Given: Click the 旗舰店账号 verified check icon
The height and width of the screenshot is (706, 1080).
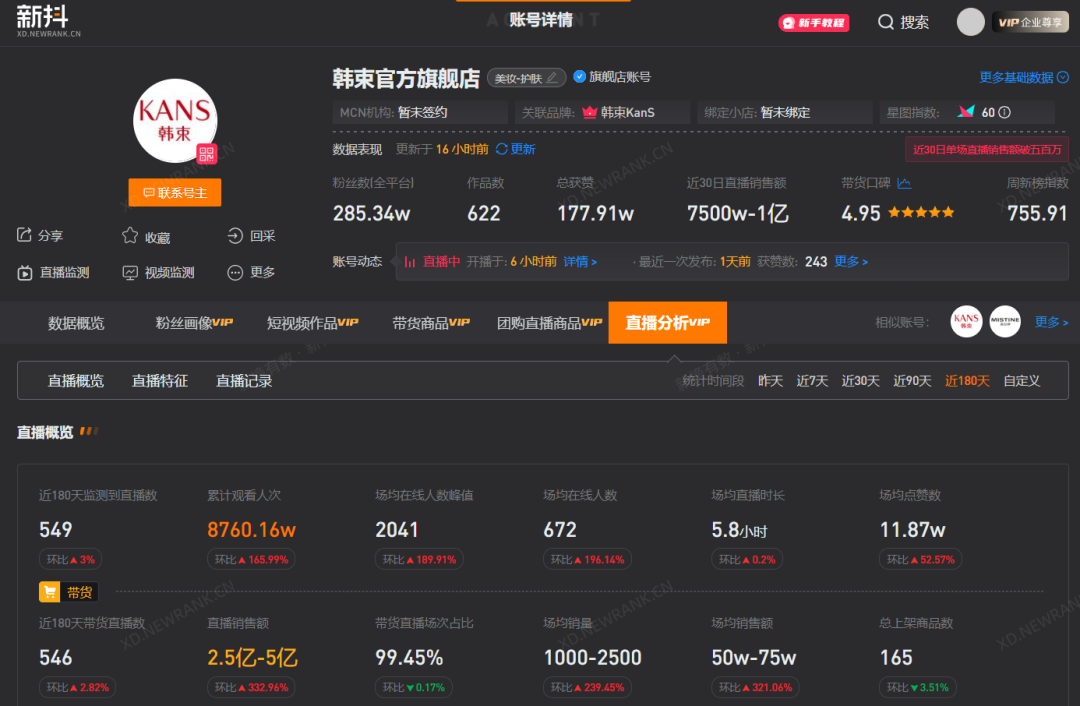Looking at the screenshot, I should (579, 76).
